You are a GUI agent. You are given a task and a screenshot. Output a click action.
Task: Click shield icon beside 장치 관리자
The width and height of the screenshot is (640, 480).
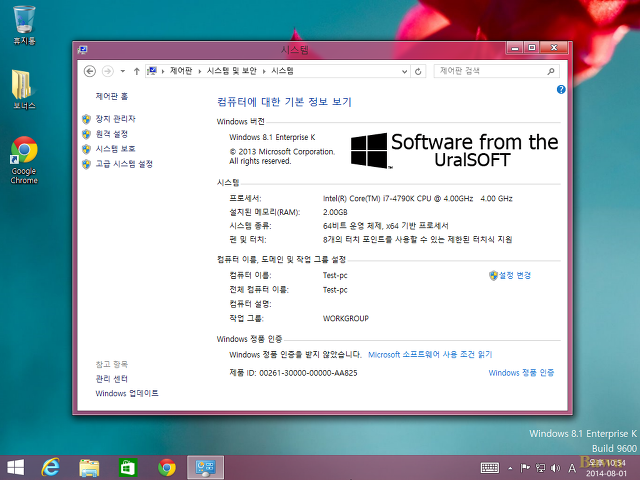(86, 119)
